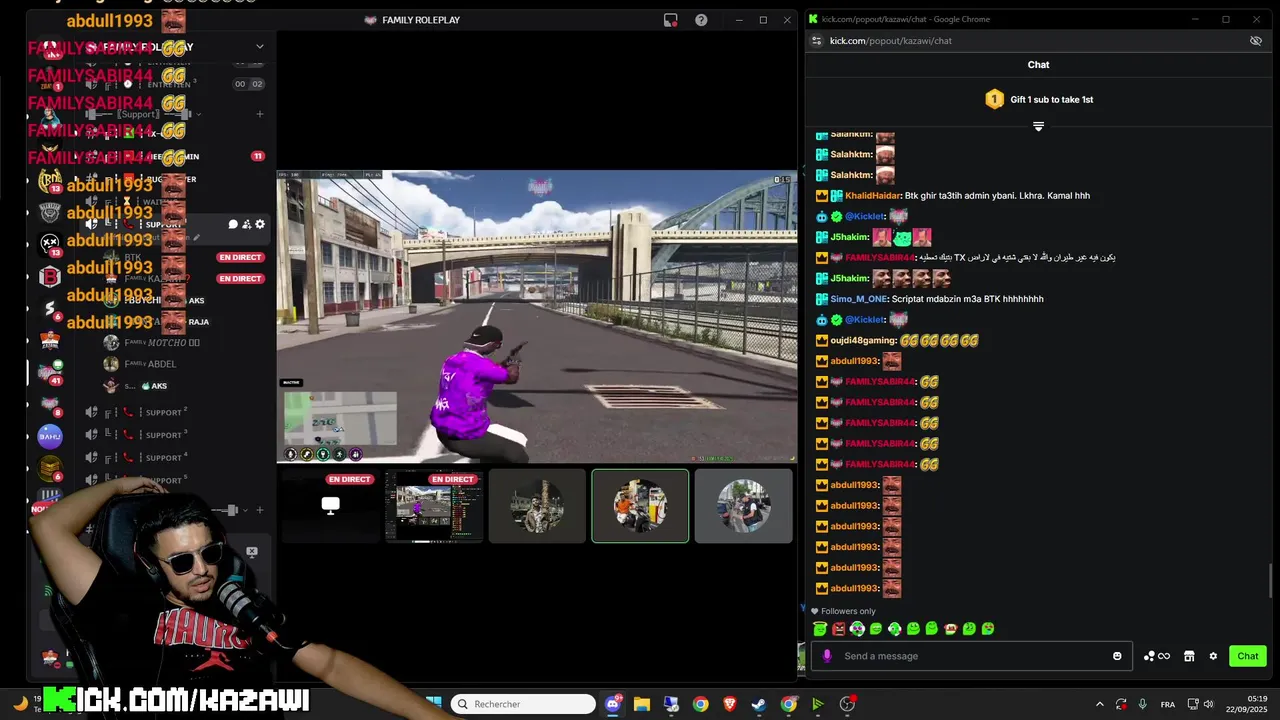Viewport: 1280px width, 720px height.
Task: Collapse the leaderboard arrow under gift banner
Action: 1038,126
